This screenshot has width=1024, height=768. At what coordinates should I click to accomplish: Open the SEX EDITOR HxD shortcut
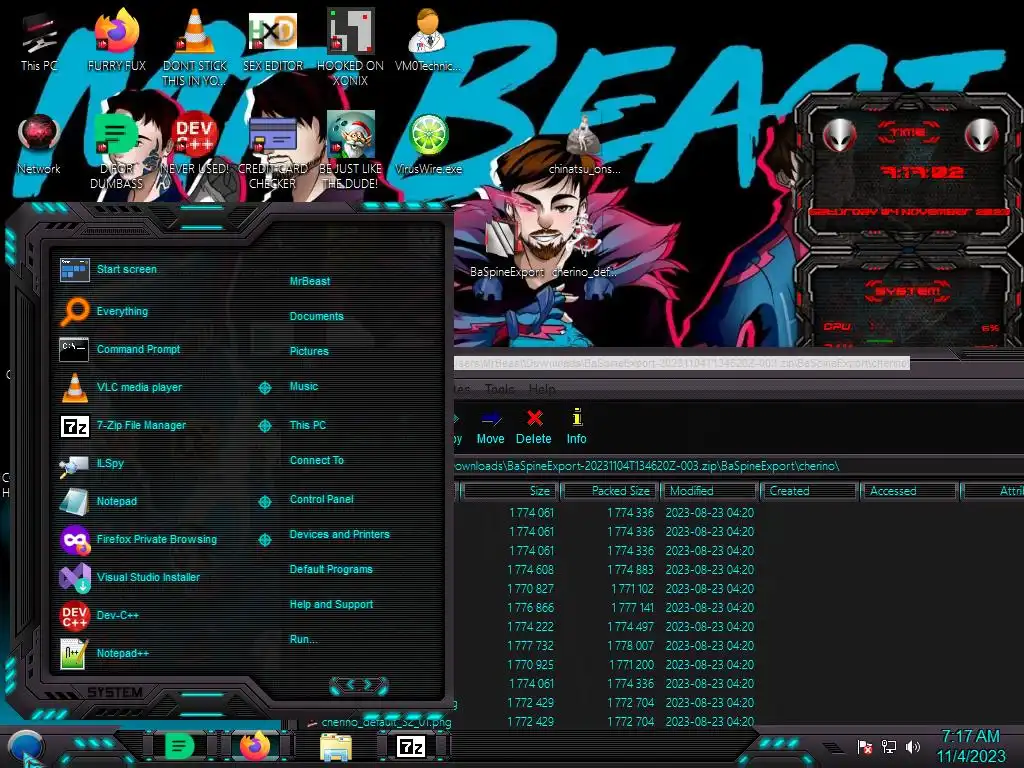tap(273, 42)
